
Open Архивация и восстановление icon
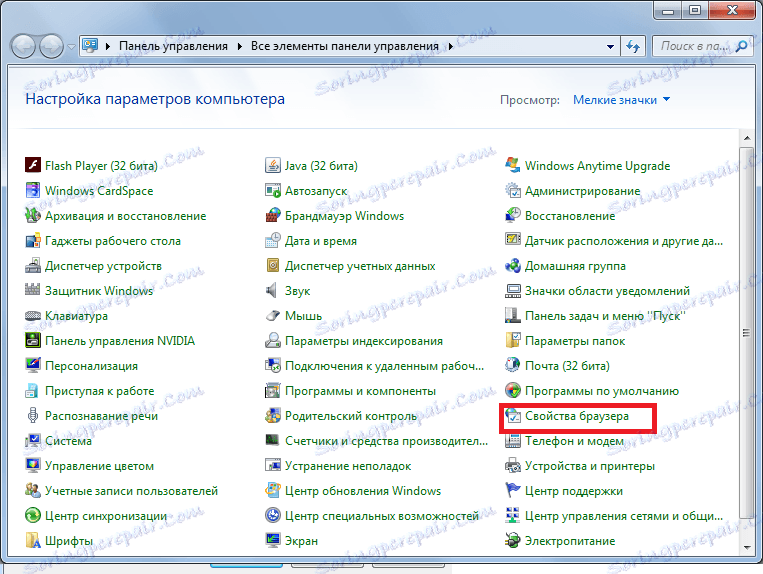pyautogui.click(x=33, y=215)
